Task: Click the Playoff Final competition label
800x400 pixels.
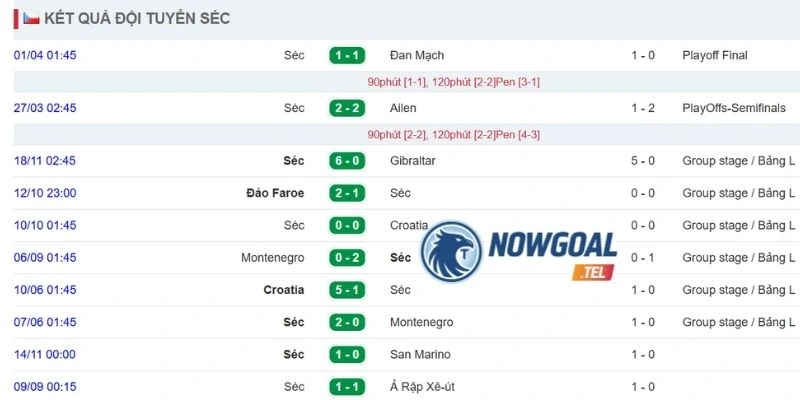Action: (715, 55)
